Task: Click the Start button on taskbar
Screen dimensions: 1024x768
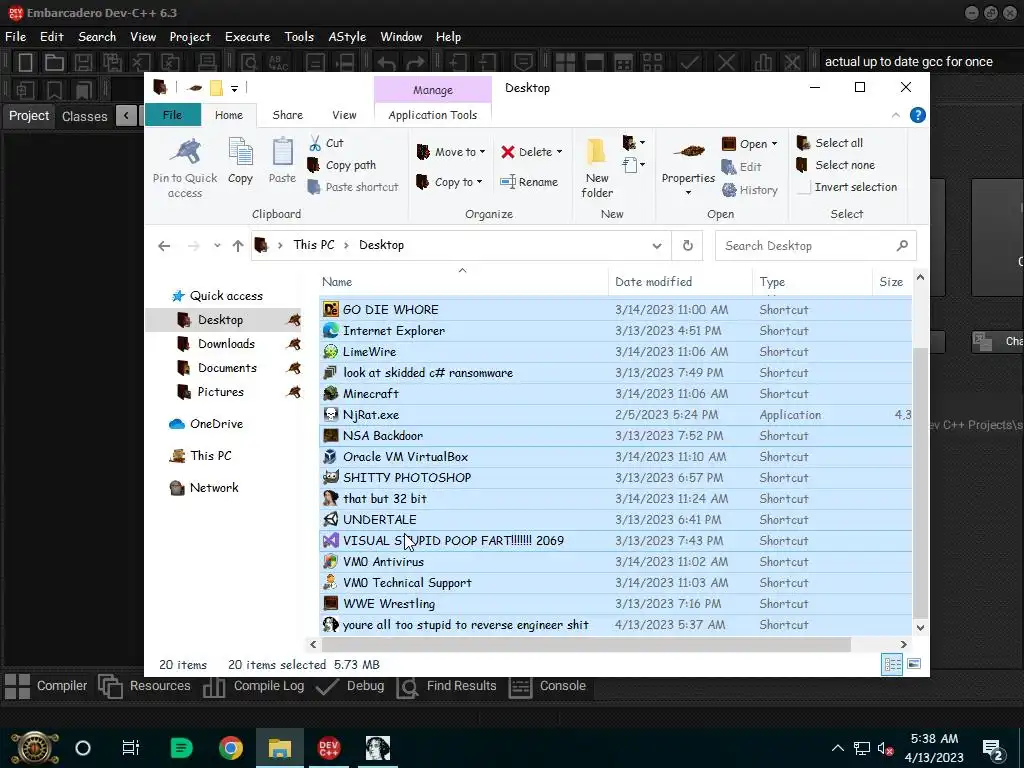Action: pyautogui.click(x=35, y=748)
